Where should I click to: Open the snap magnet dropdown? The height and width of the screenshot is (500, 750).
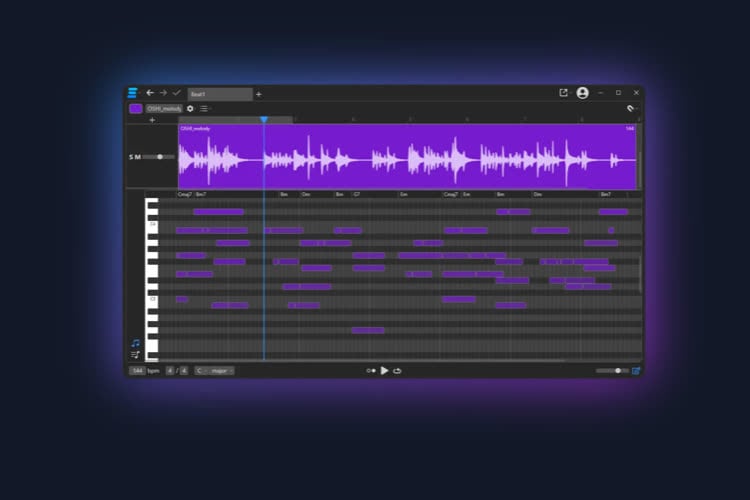(x=632, y=109)
